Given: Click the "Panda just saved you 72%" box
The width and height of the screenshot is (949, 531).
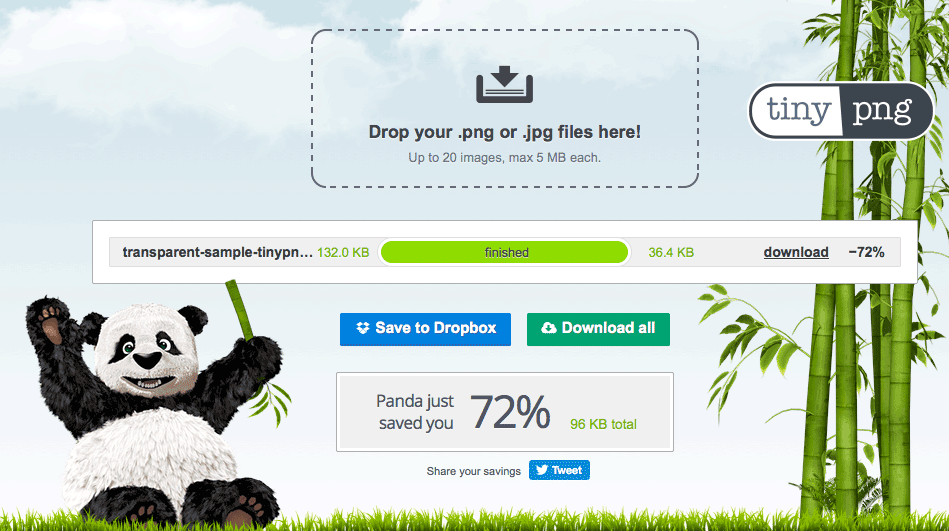Looking at the screenshot, I should pyautogui.click(x=505, y=412).
